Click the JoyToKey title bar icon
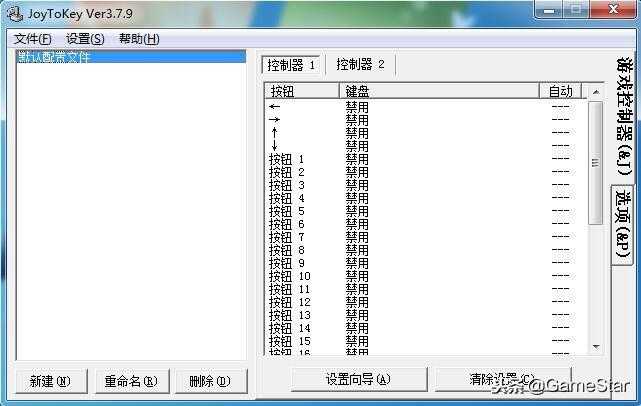The height and width of the screenshot is (406, 641). pyautogui.click(x=15, y=14)
